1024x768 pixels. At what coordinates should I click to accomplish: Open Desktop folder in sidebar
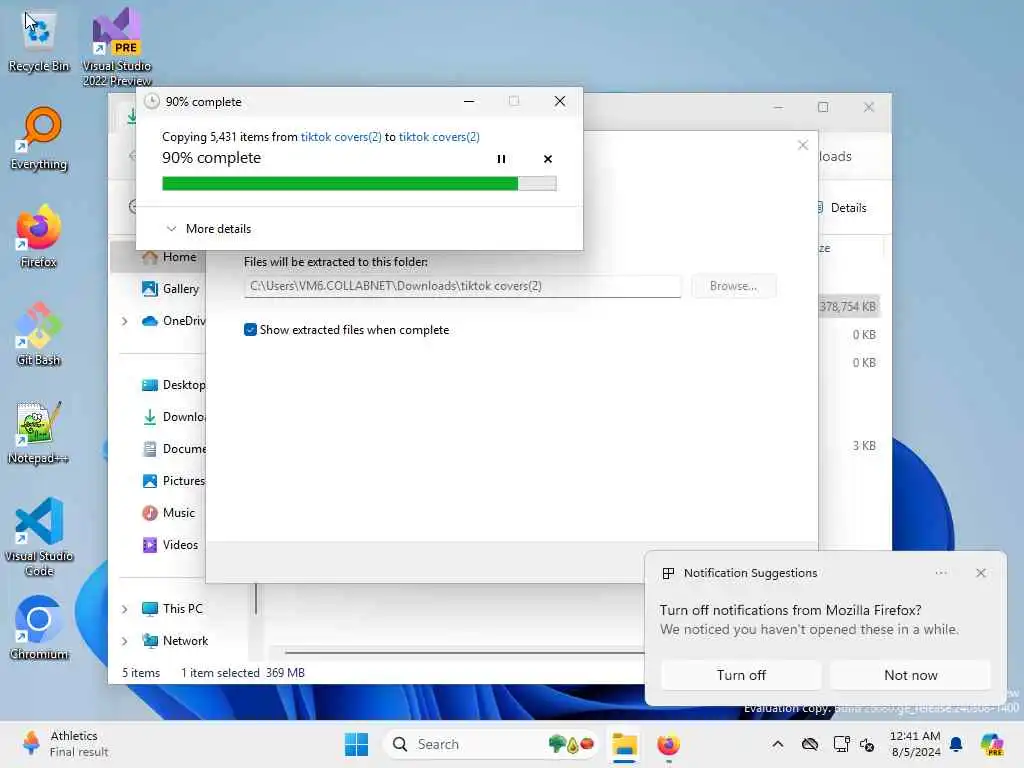pyautogui.click(x=174, y=385)
